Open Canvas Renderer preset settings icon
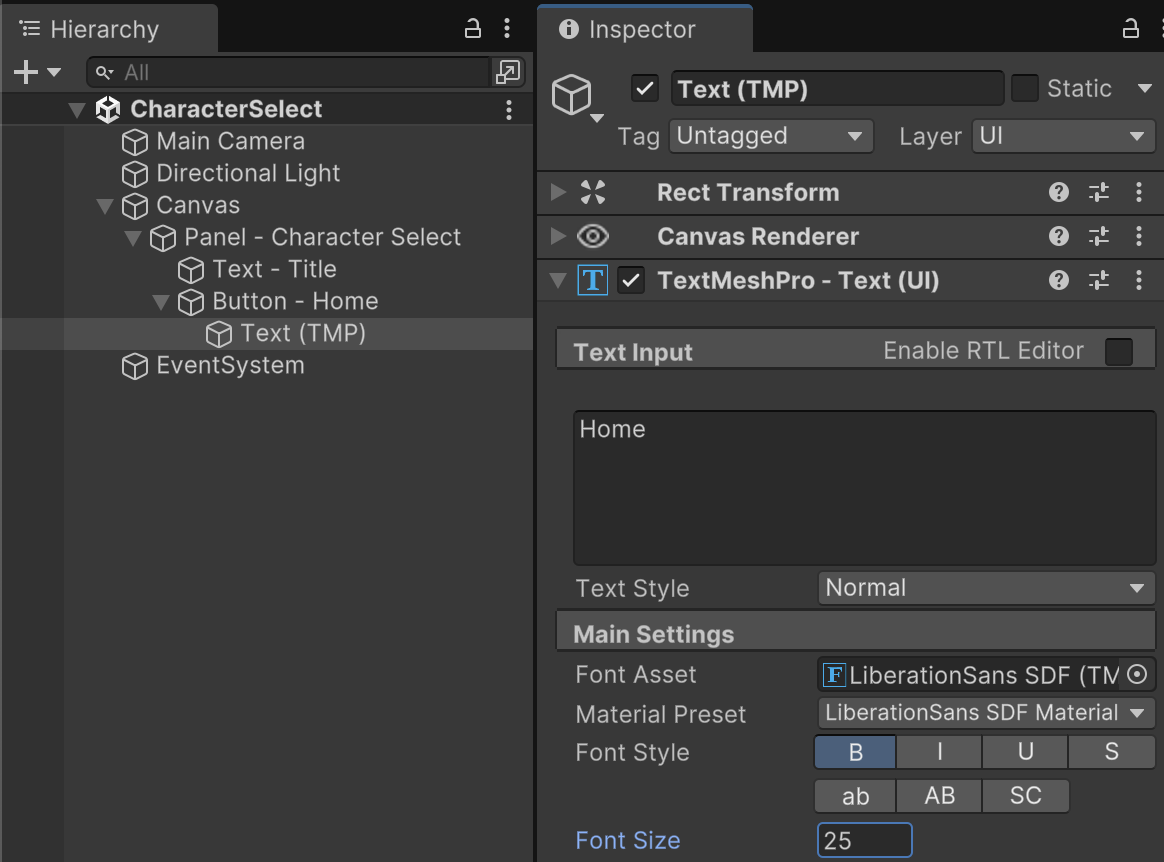The height and width of the screenshot is (862, 1164). click(x=1099, y=237)
